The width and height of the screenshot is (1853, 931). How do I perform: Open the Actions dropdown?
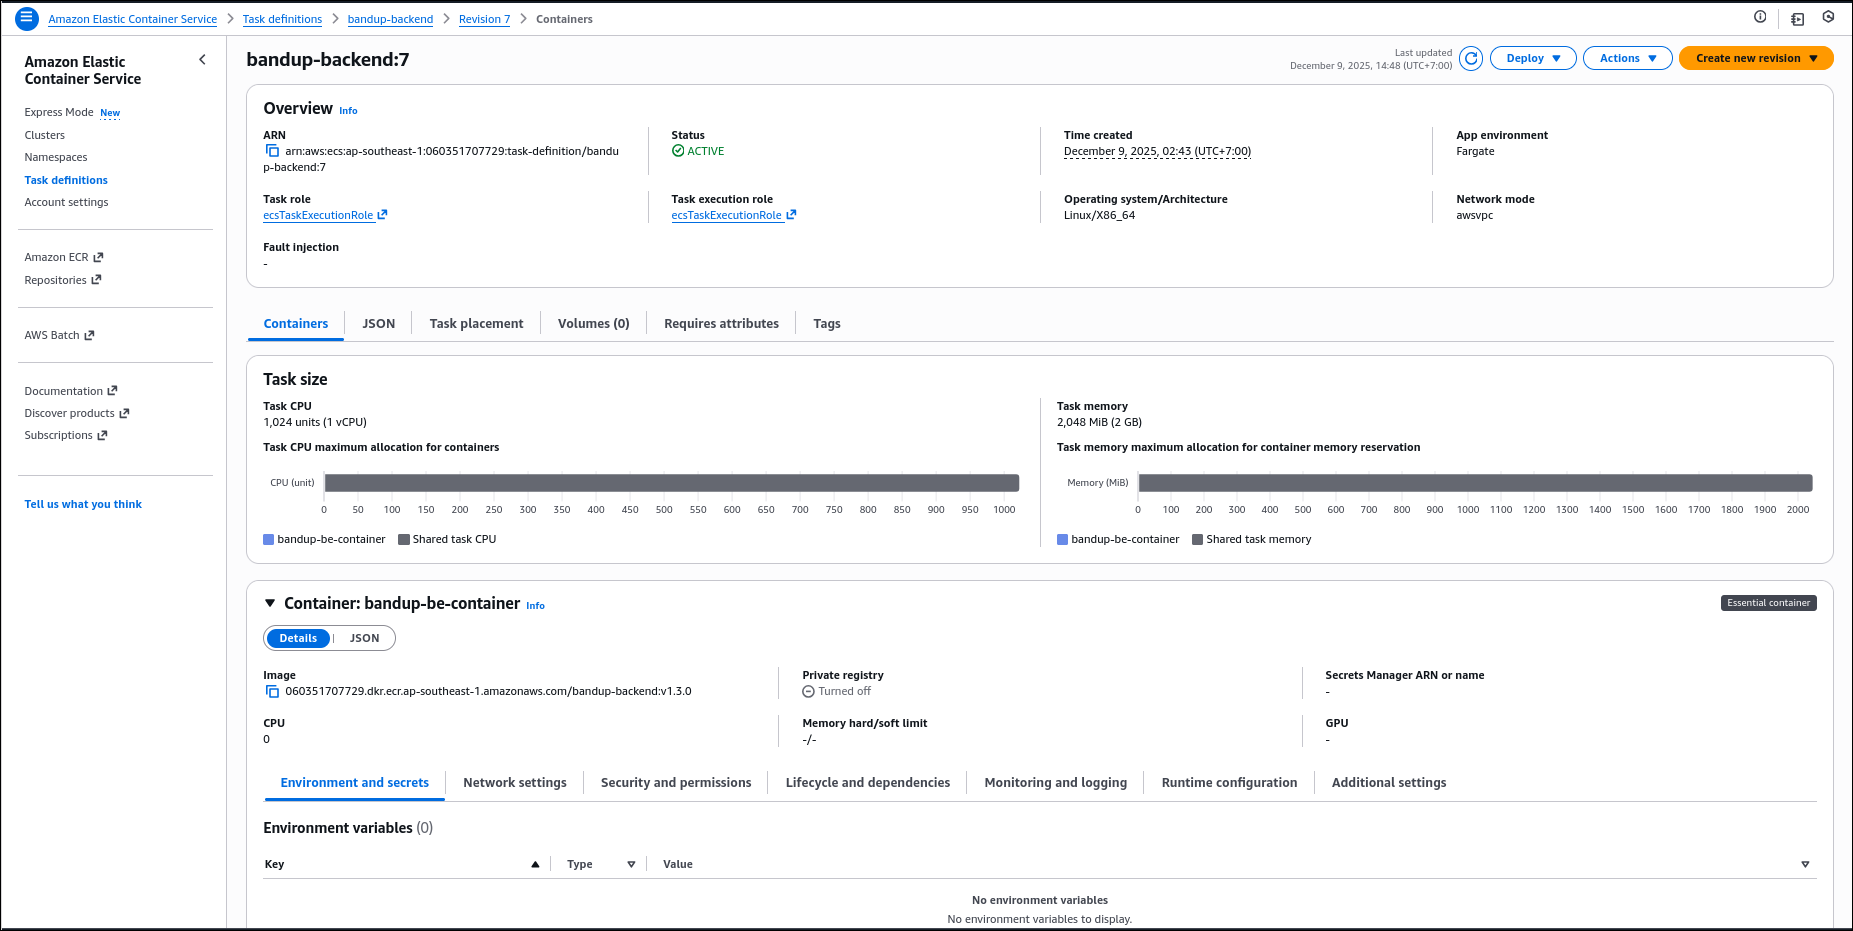point(1627,58)
